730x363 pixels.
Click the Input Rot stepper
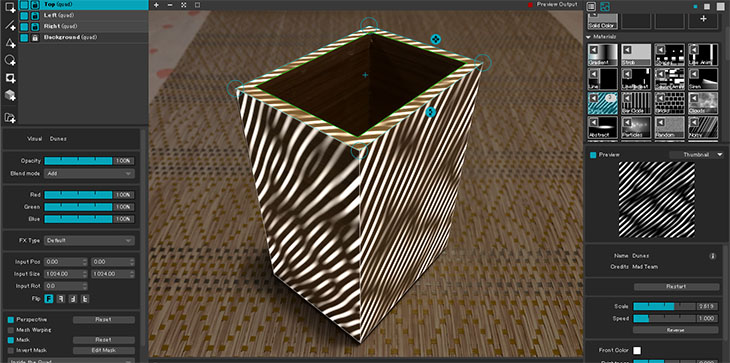(84, 286)
